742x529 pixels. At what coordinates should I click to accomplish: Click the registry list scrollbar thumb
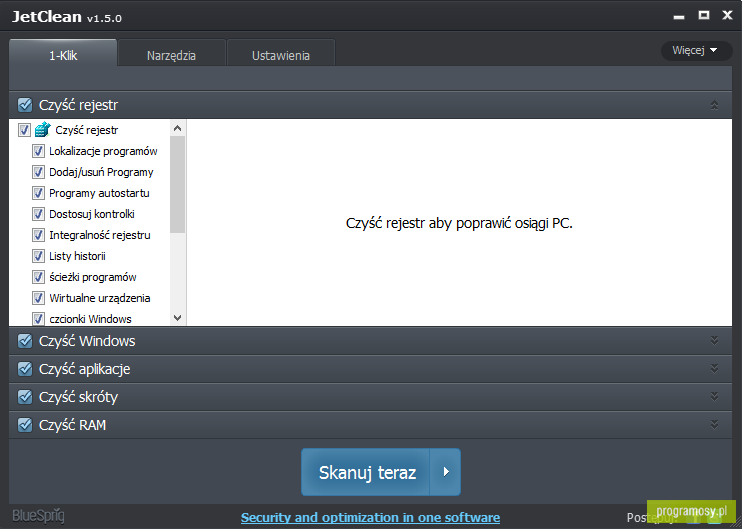(x=177, y=184)
